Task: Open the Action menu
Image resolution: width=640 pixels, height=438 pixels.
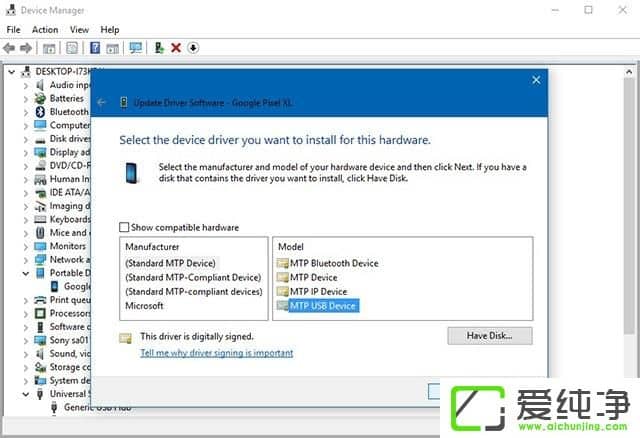Action: [x=45, y=30]
